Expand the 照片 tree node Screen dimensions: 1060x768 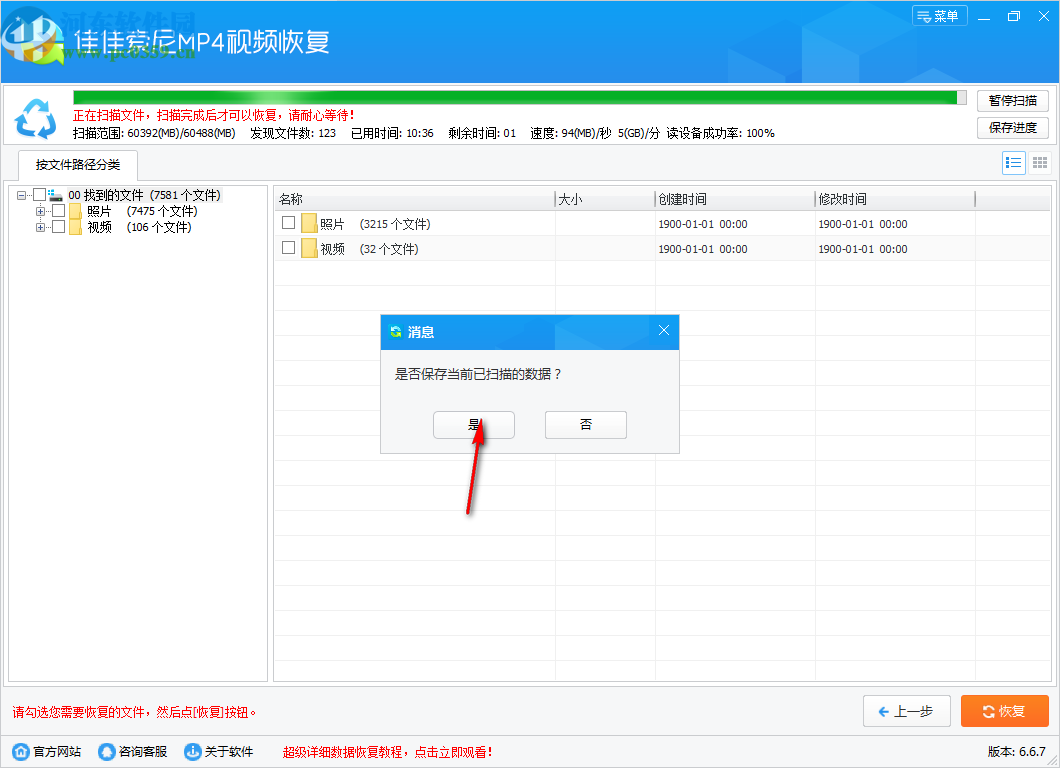click(41, 212)
